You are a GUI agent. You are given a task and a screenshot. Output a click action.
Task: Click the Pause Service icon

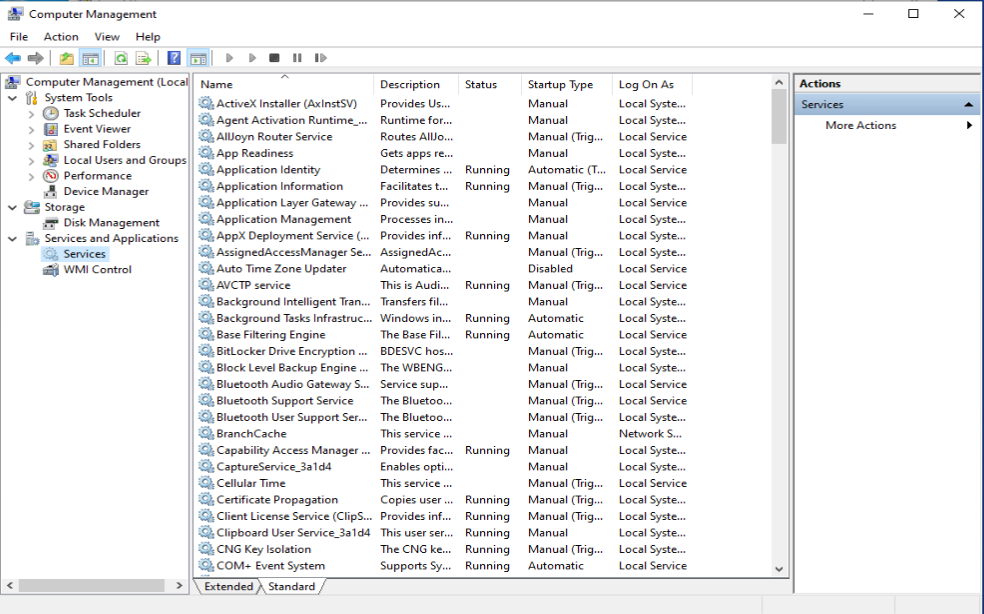click(x=297, y=58)
